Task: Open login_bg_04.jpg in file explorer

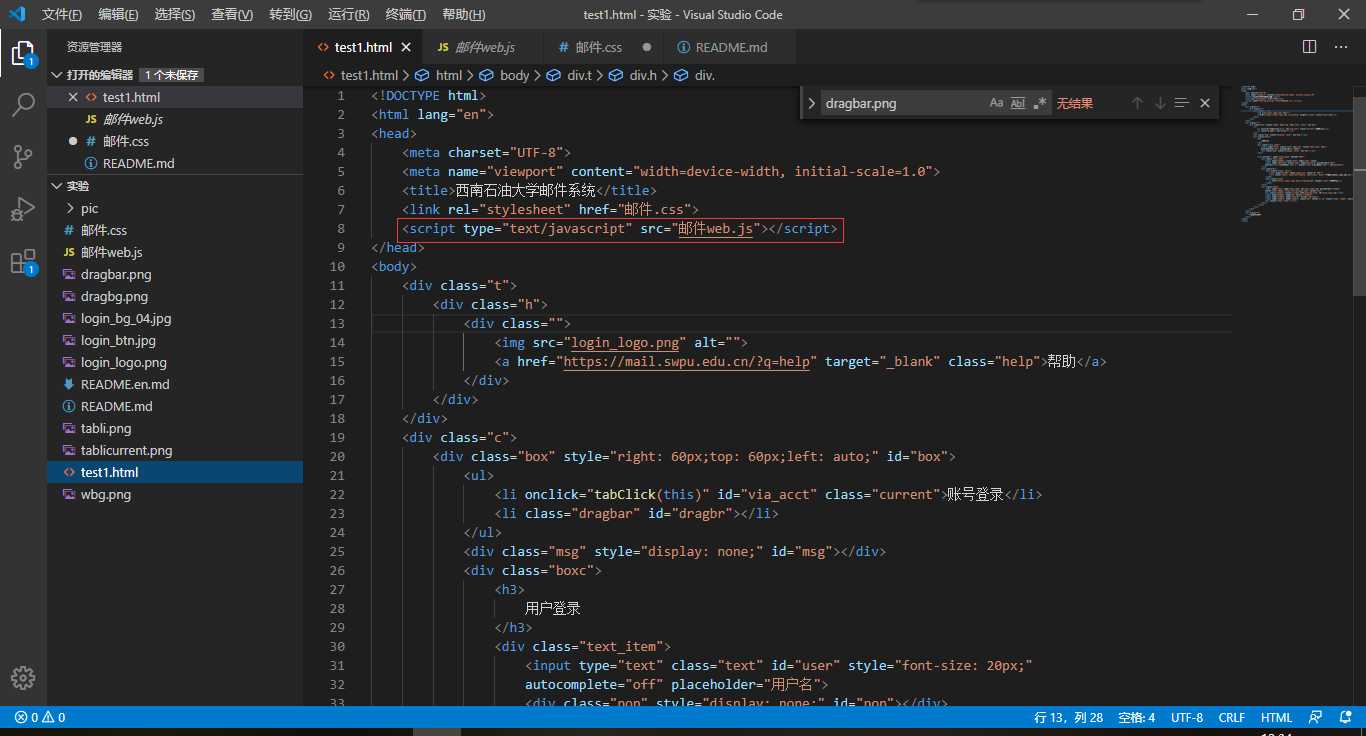Action: coord(126,318)
